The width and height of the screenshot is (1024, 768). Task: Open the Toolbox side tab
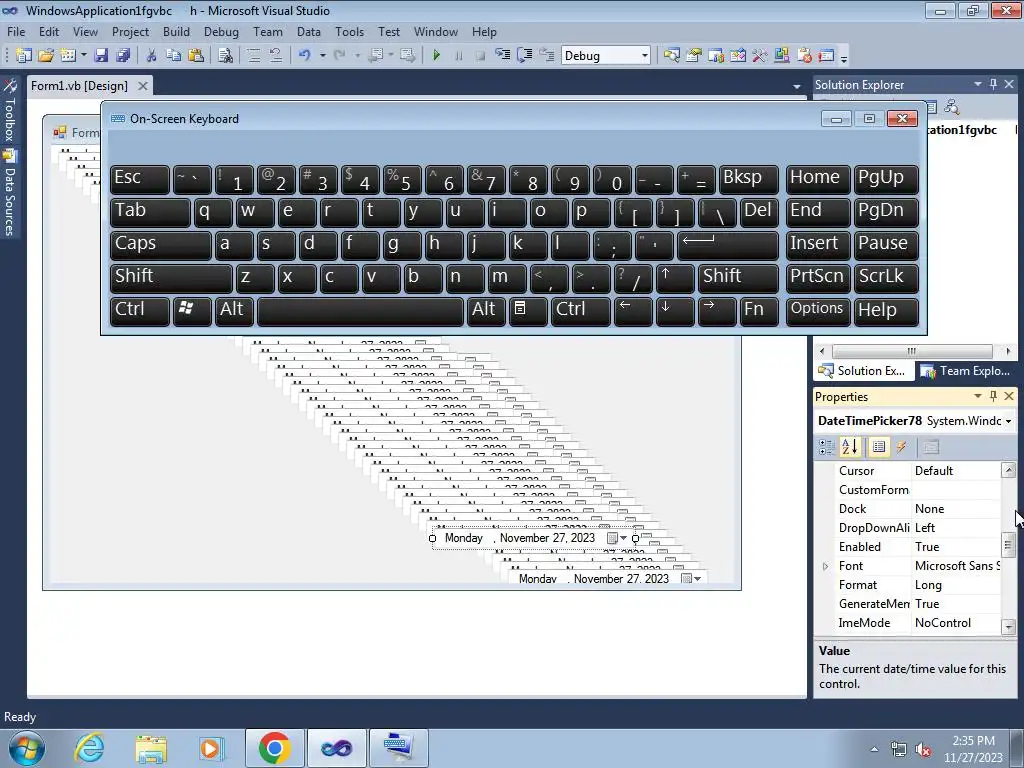[9, 110]
